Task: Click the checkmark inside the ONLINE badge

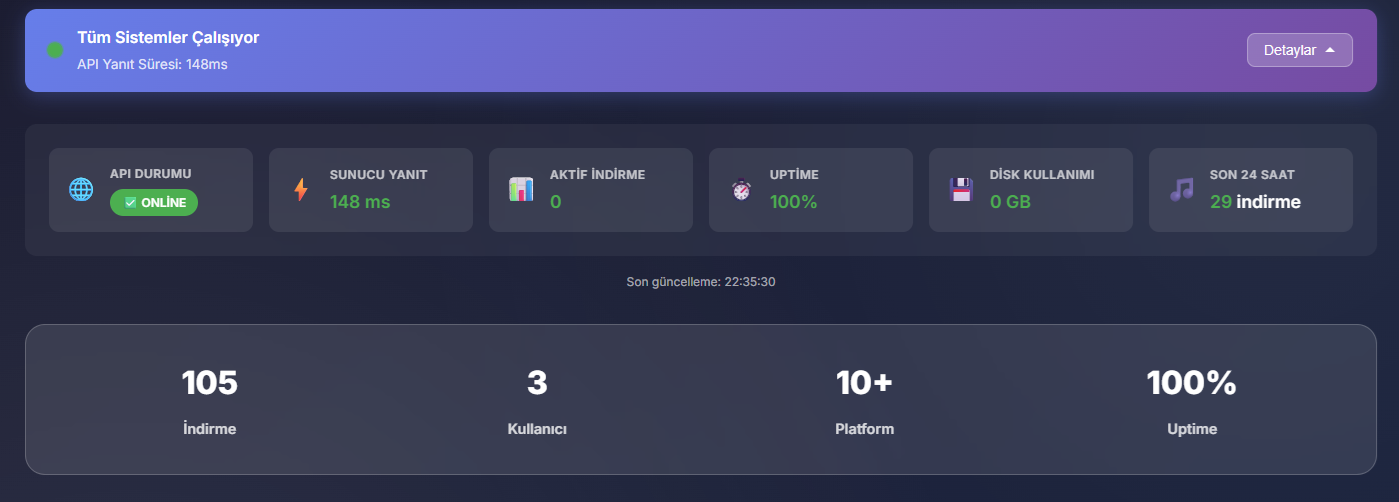Action: pos(130,202)
